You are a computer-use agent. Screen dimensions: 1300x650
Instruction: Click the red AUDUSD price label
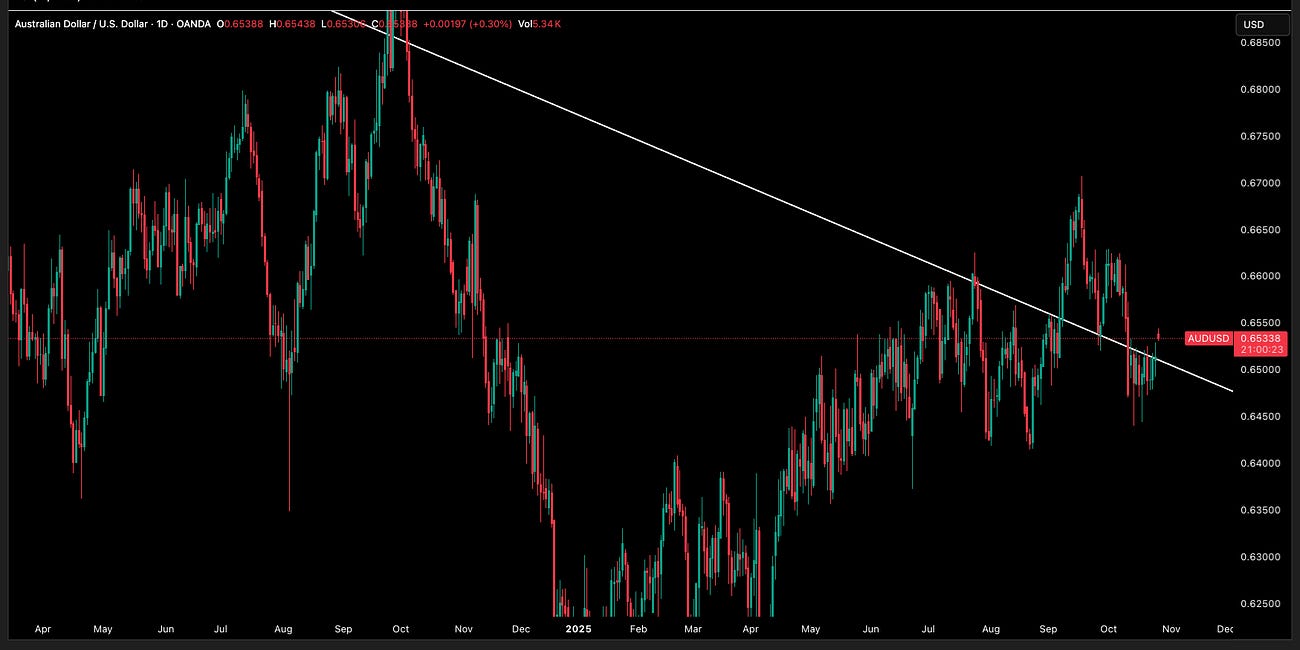(x=1208, y=339)
